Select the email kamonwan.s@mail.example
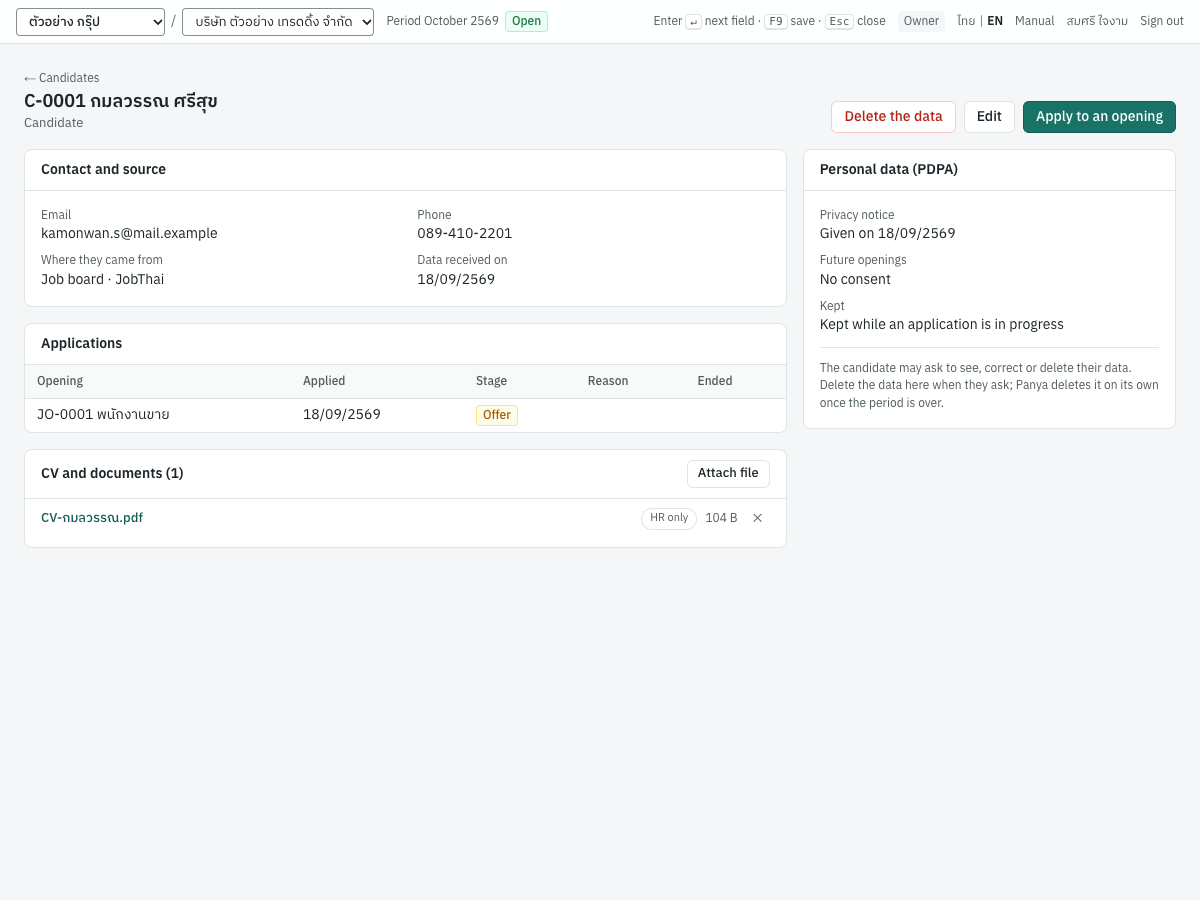The width and height of the screenshot is (1200, 900). tap(129, 234)
